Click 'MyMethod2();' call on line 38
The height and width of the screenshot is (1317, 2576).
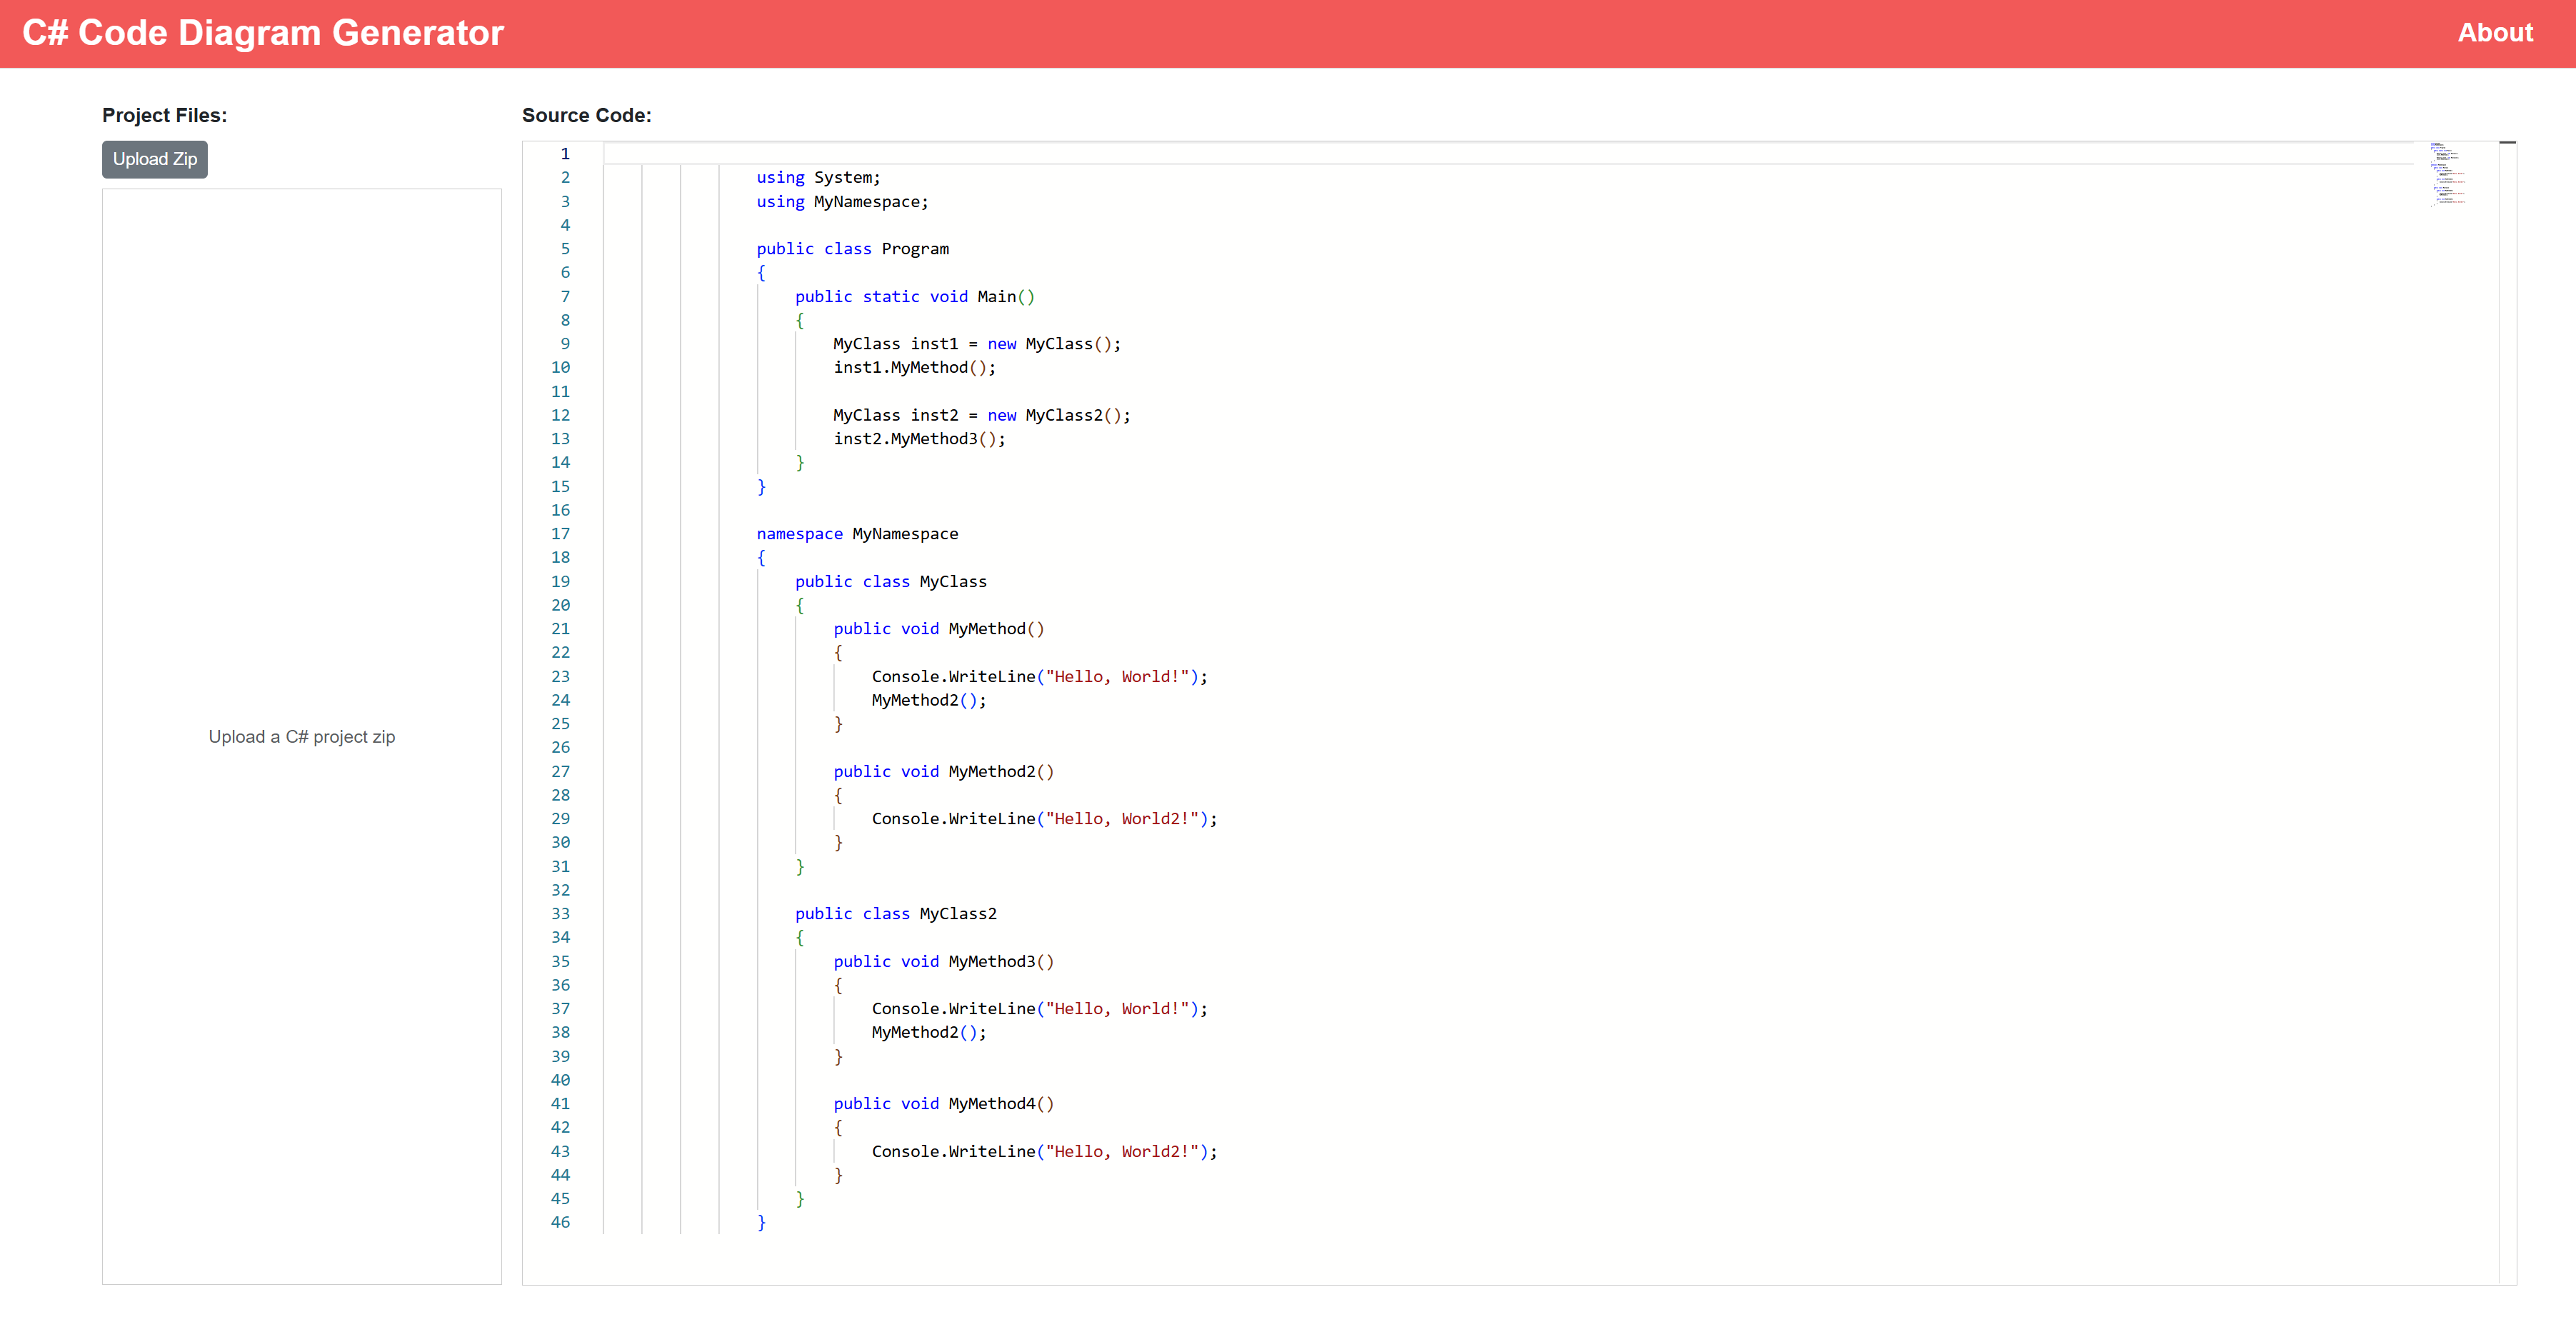[929, 1033]
